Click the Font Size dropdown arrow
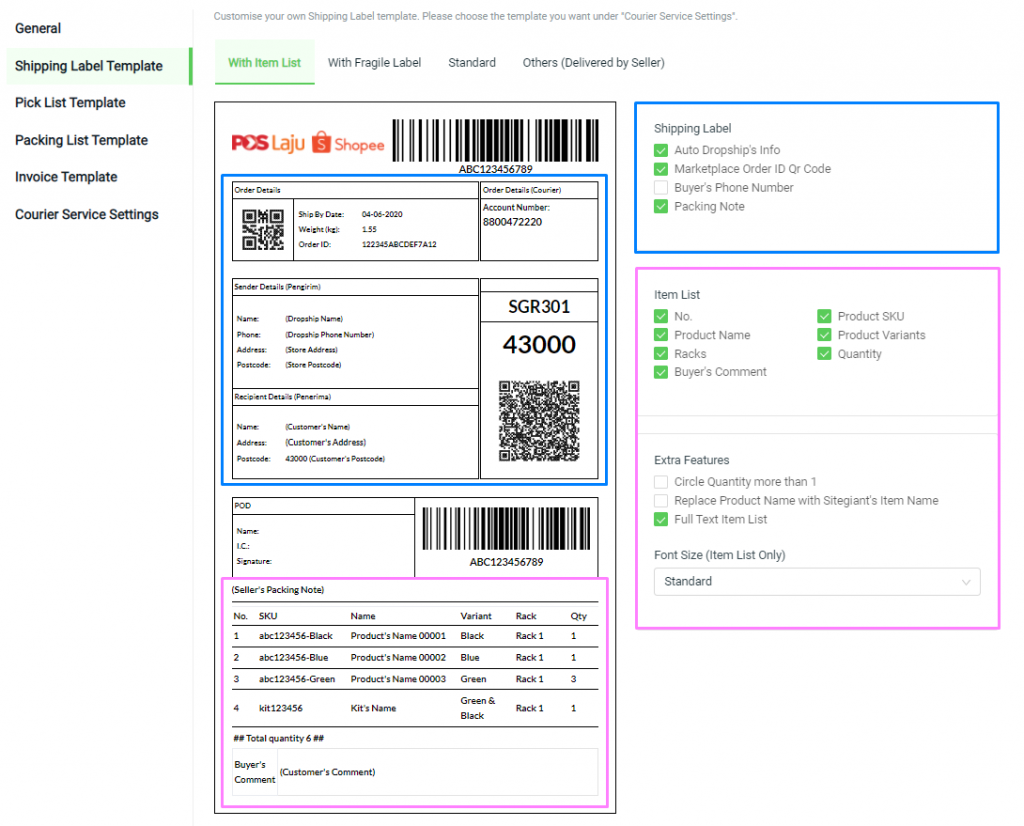This screenshot has width=1024, height=826. pos(966,582)
